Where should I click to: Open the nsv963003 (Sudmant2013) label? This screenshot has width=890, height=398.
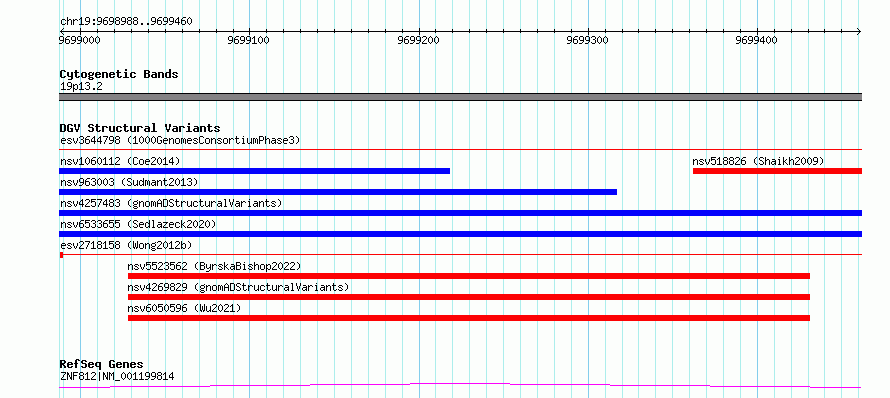(x=129, y=182)
